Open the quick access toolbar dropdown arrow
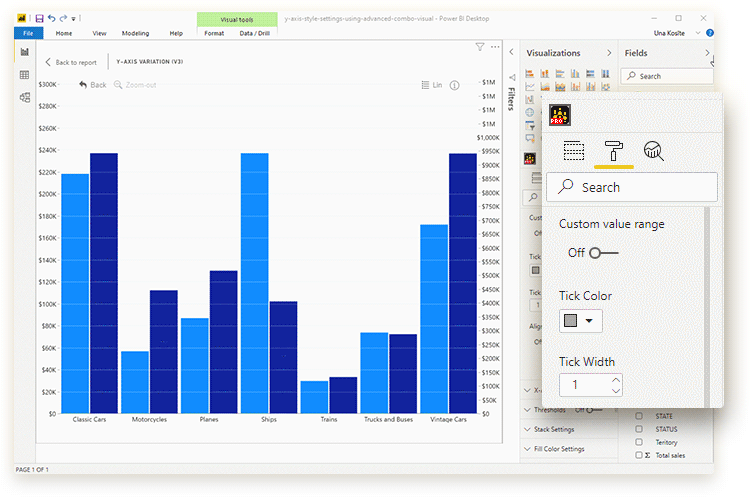Viewport: 750px width, 500px height. pos(73,19)
